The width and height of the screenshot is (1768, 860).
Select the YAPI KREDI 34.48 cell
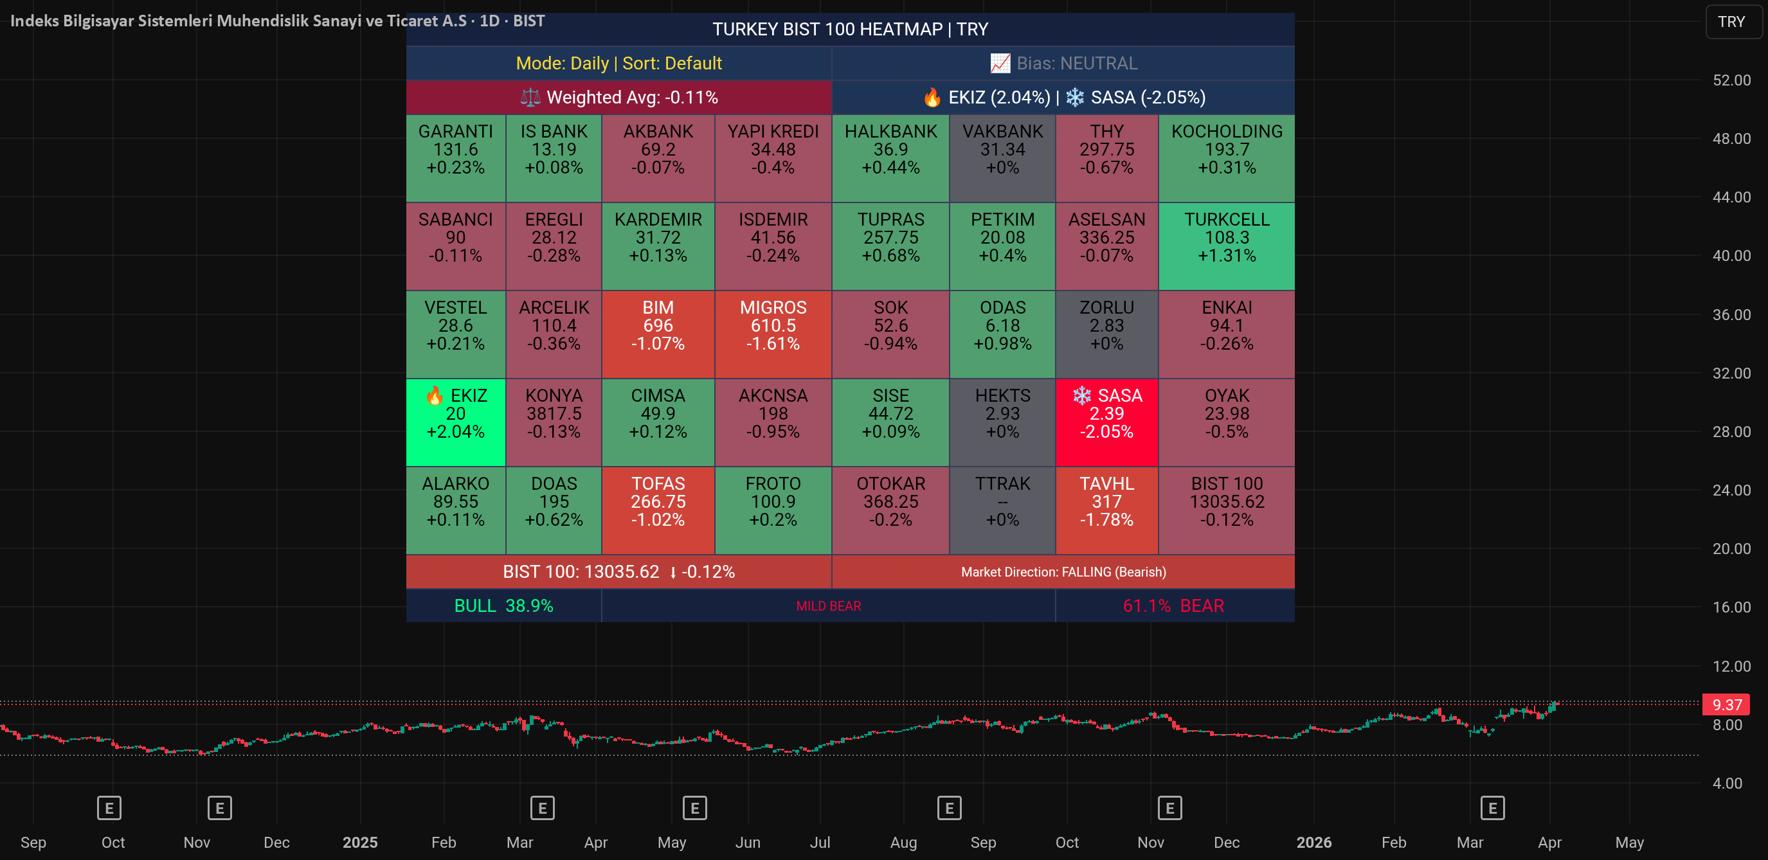773,159
